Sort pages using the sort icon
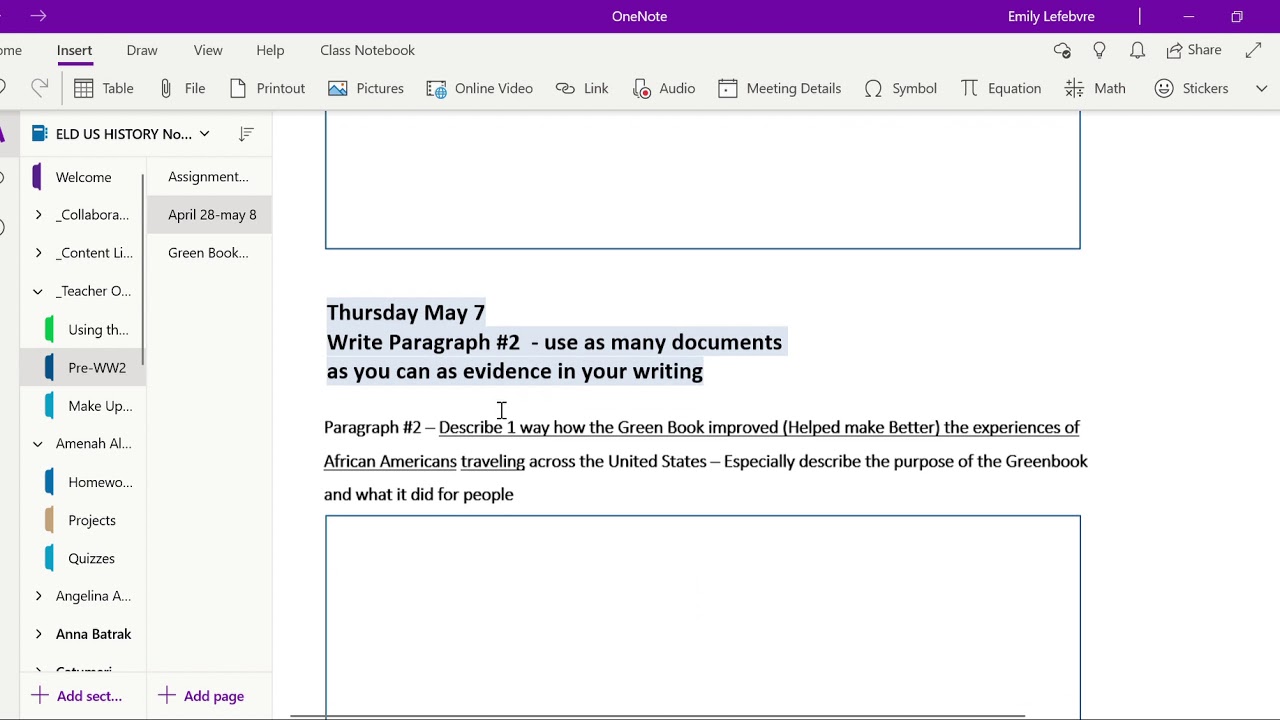The height and width of the screenshot is (720, 1280). click(246, 134)
